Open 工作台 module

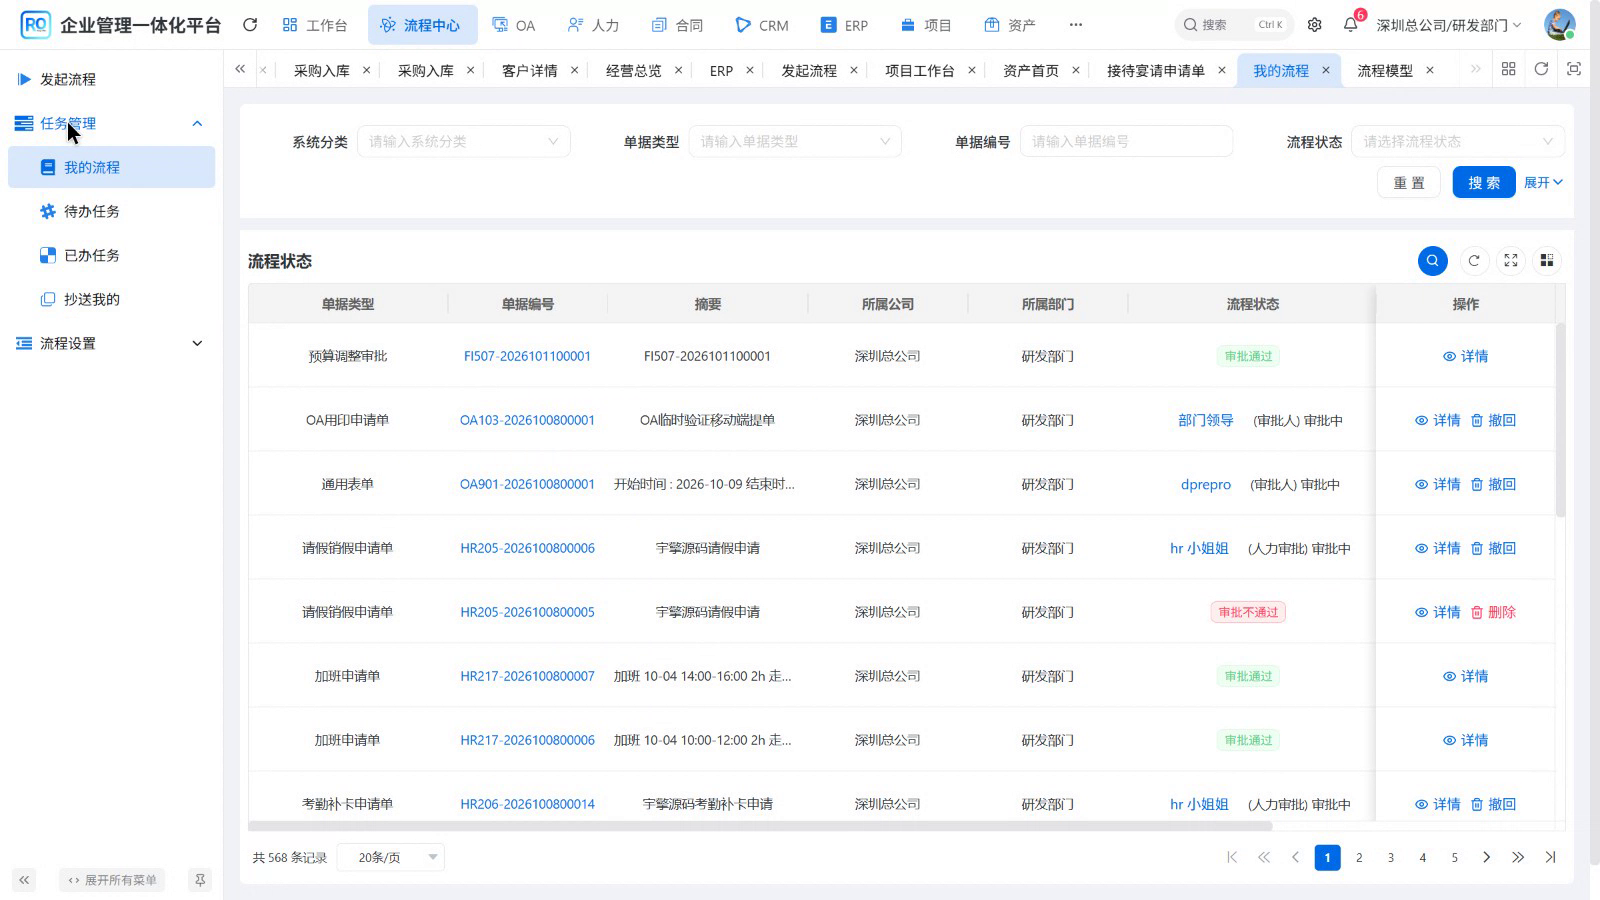coord(315,25)
